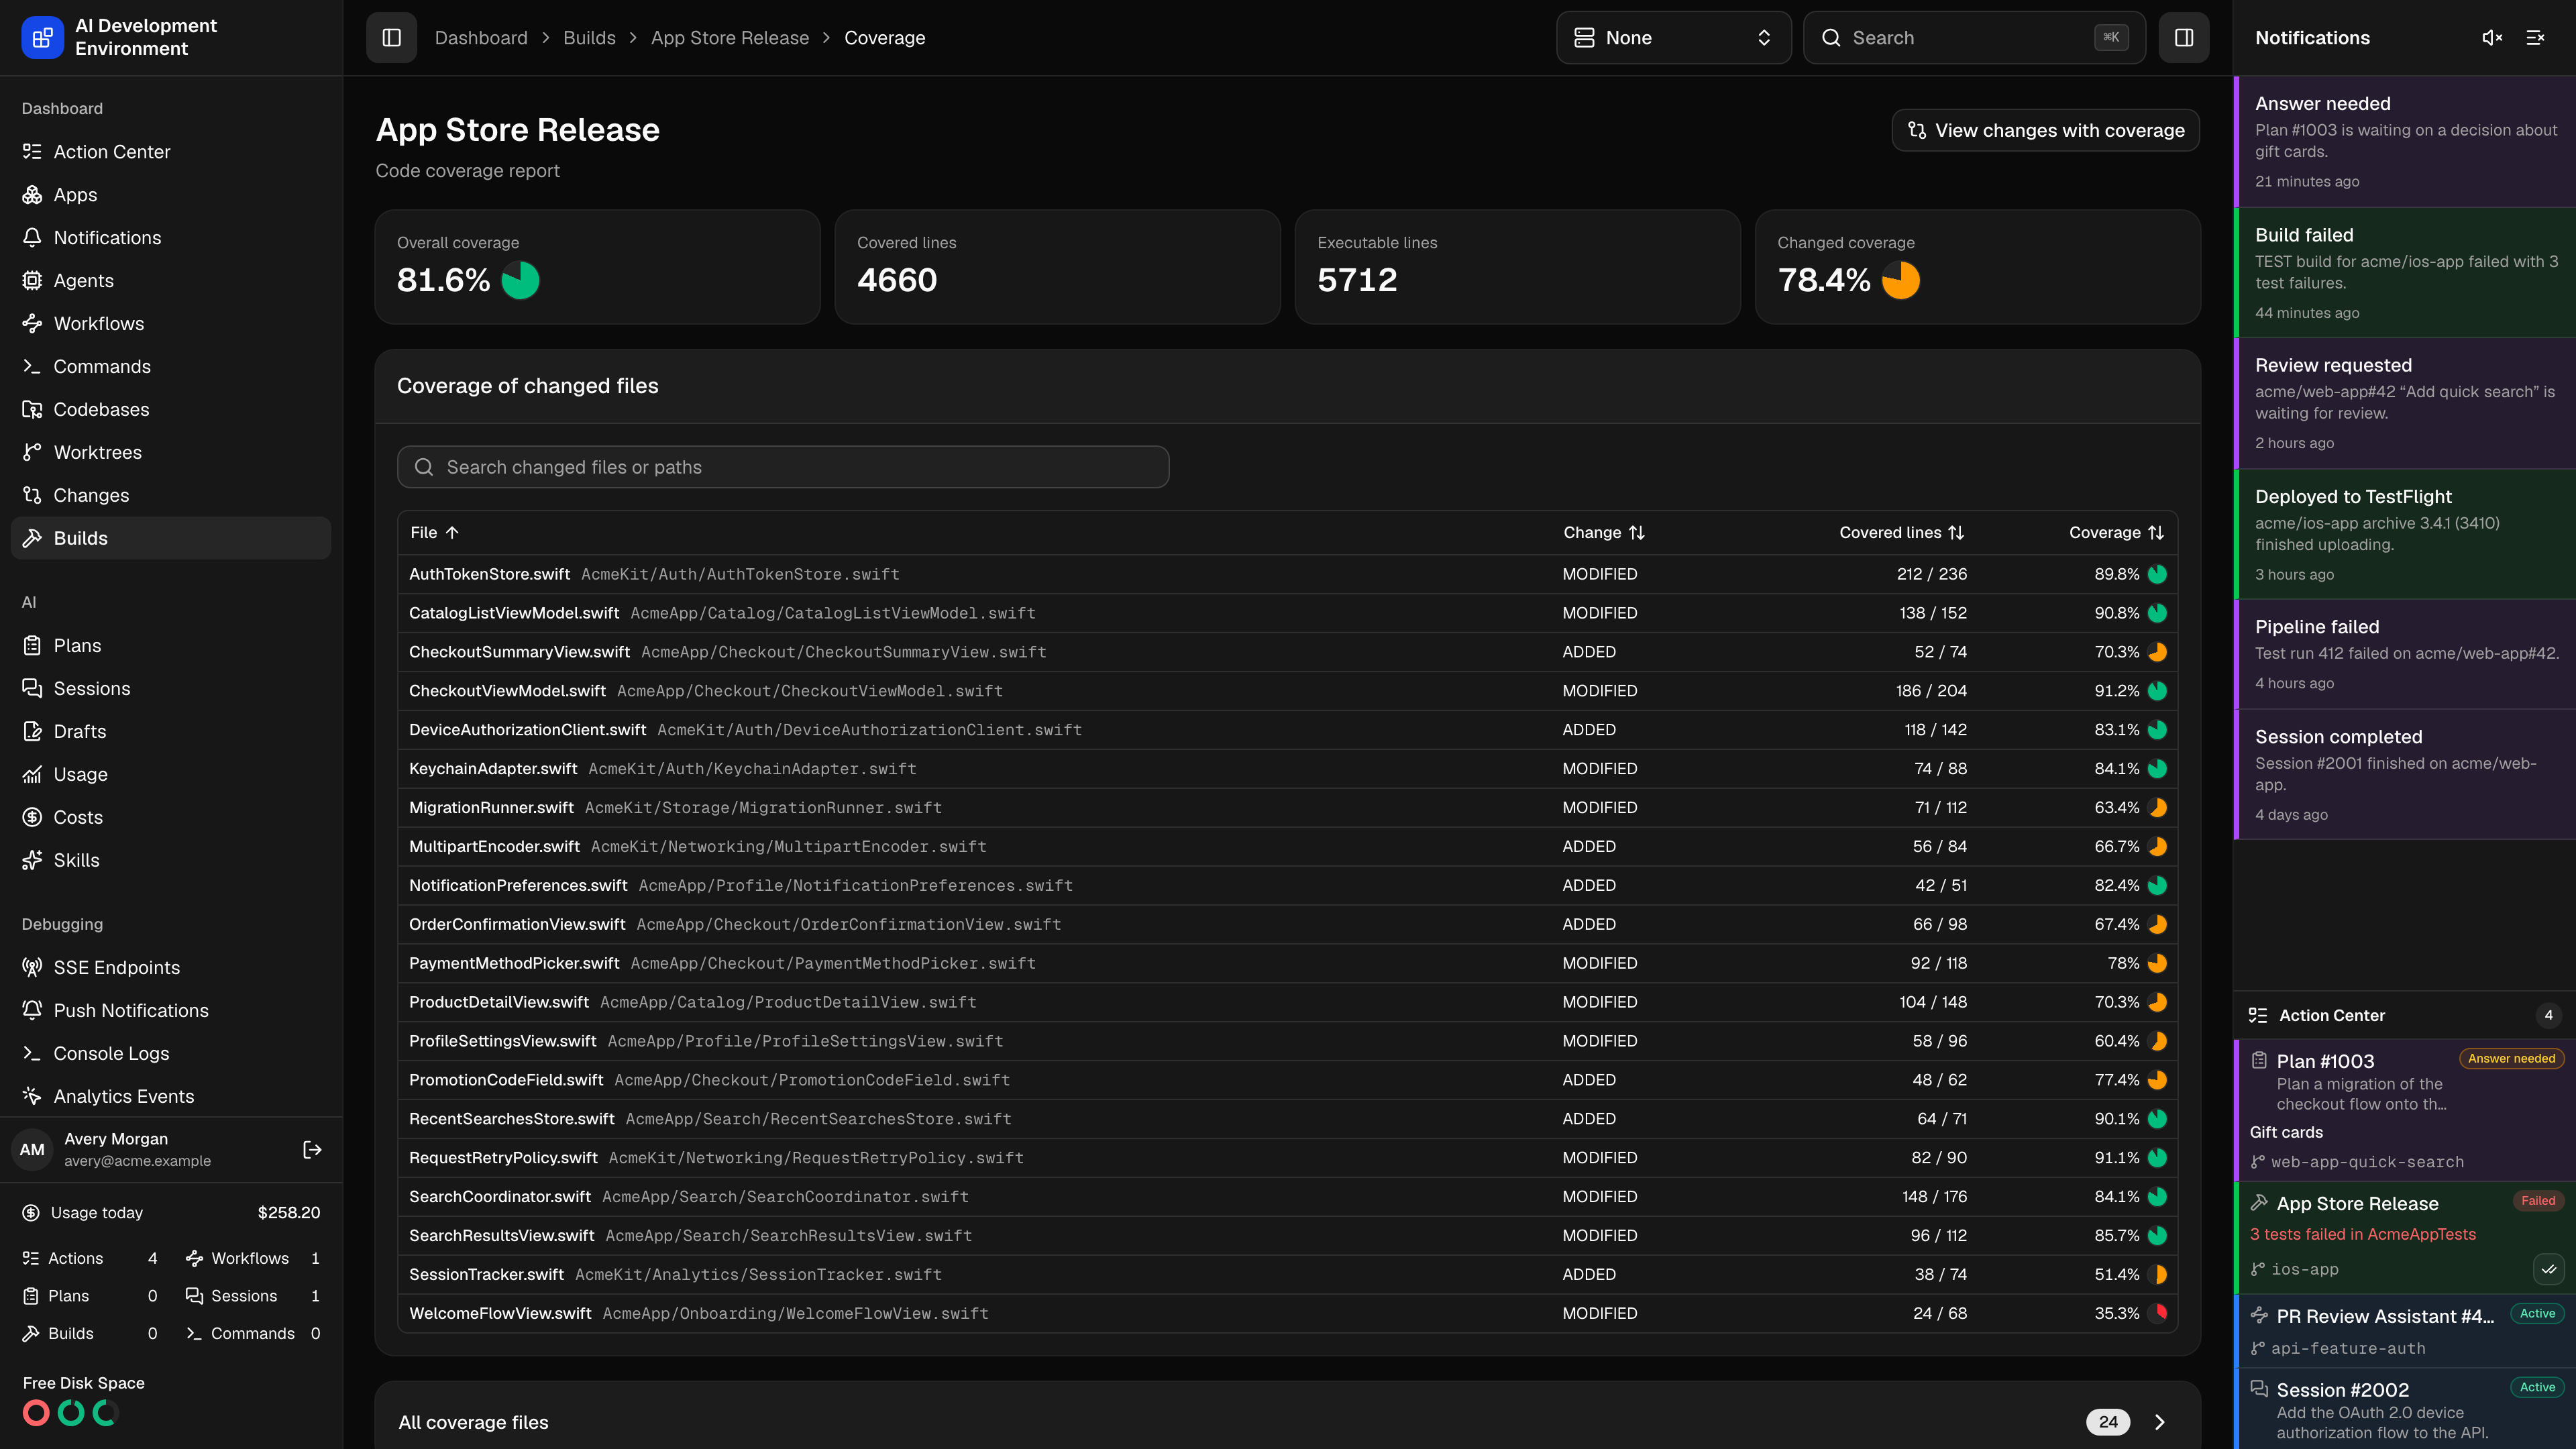Click the top Search field
Image resolution: width=2576 pixels, height=1449 pixels.
[x=1974, y=38]
